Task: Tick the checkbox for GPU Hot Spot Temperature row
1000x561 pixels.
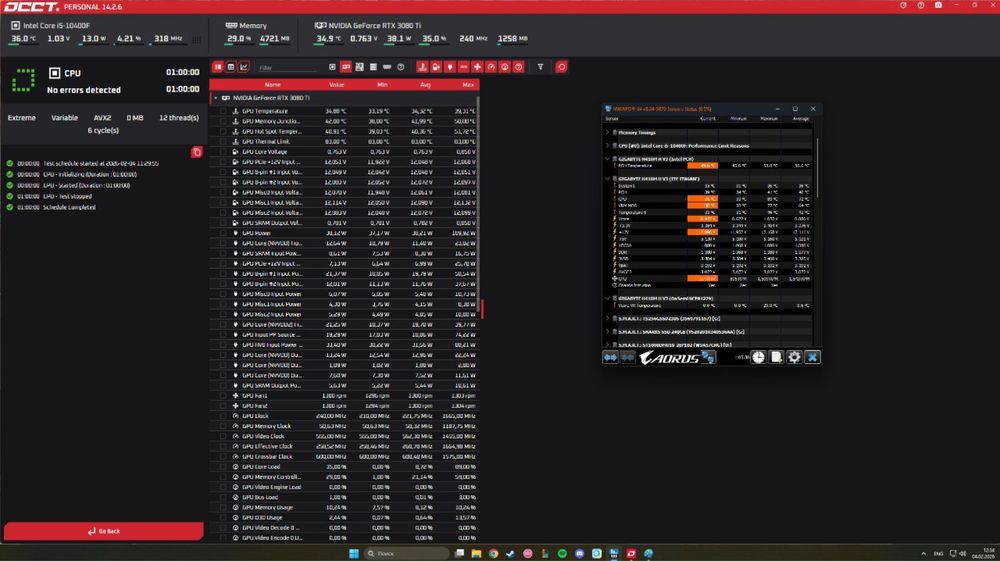Action: point(223,131)
